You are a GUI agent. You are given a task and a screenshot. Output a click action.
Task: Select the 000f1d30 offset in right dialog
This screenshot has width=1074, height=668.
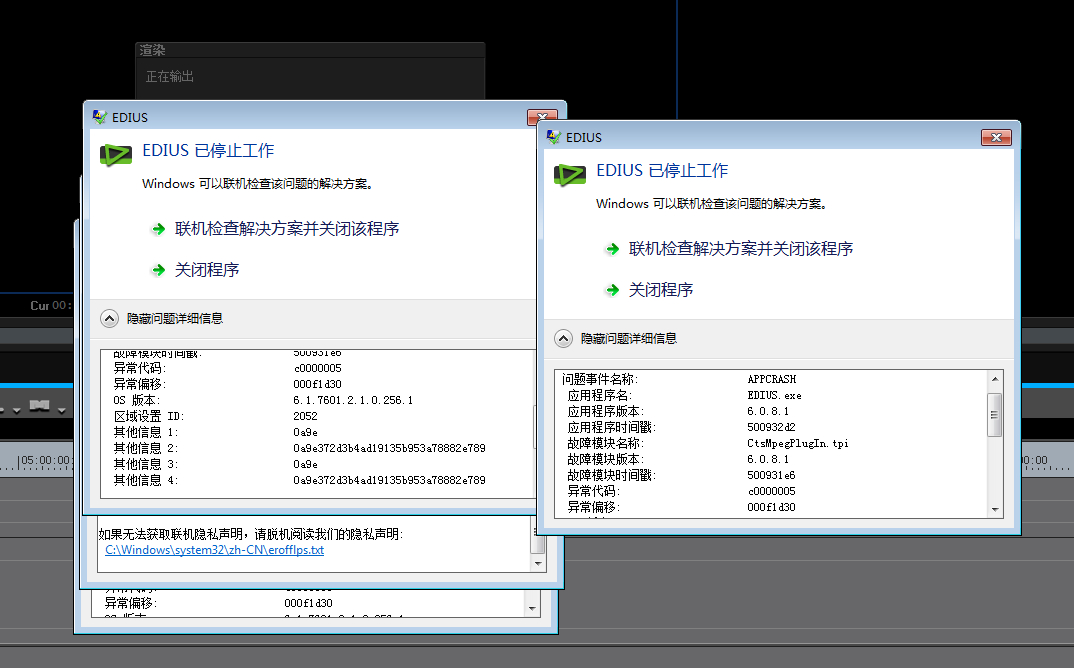click(771, 508)
